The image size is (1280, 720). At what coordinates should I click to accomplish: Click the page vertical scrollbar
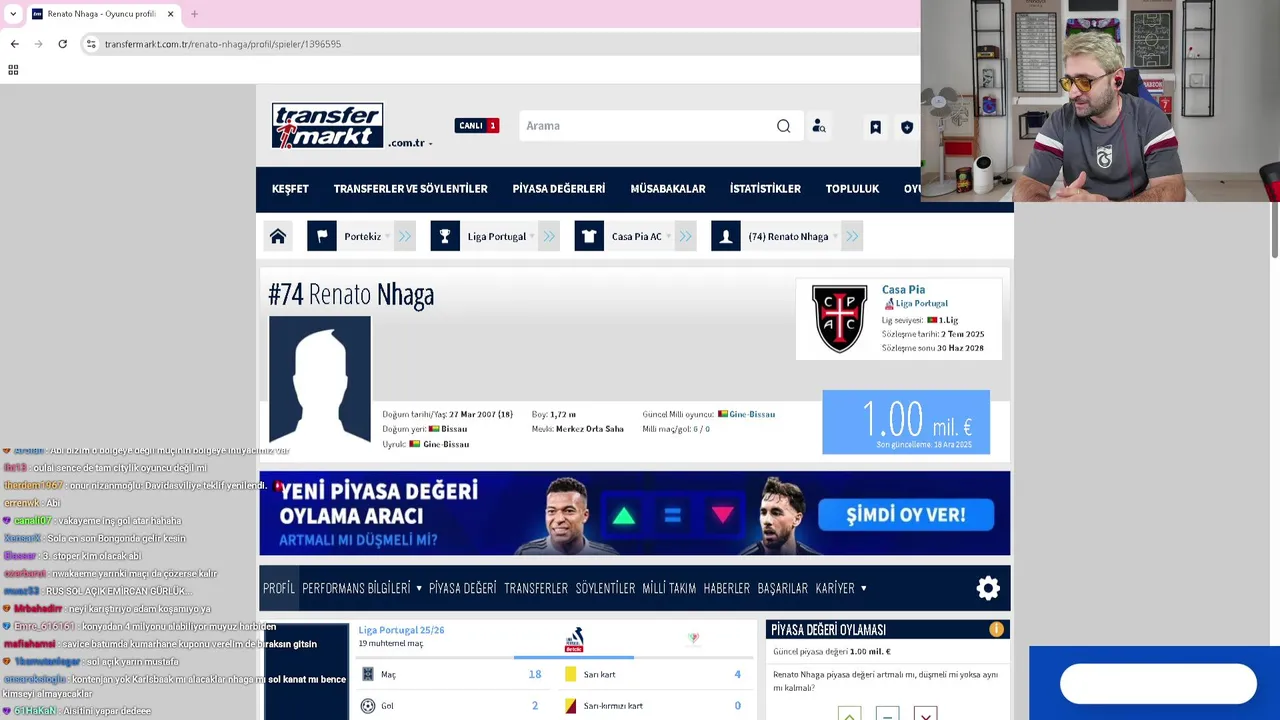point(1274,230)
